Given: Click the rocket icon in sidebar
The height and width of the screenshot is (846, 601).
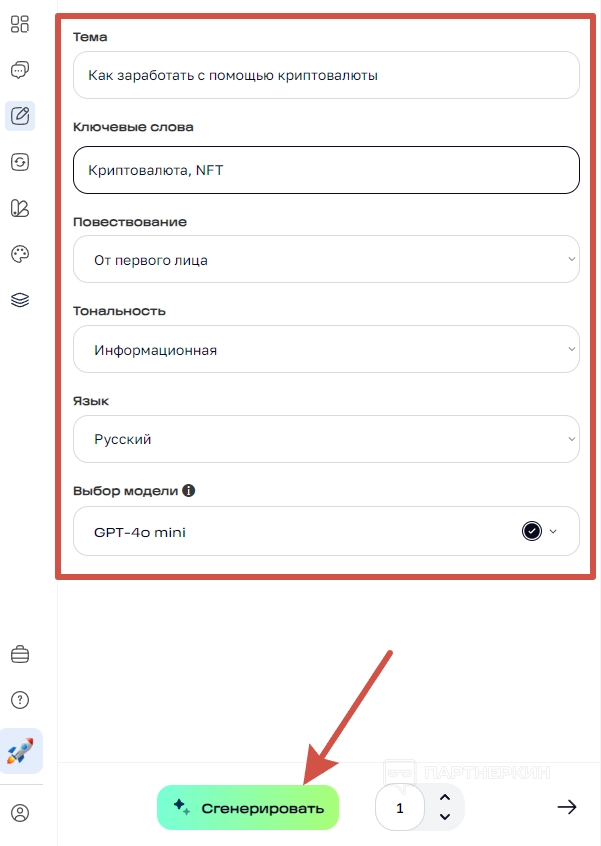Looking at the screenshot, I should point(21,751).
